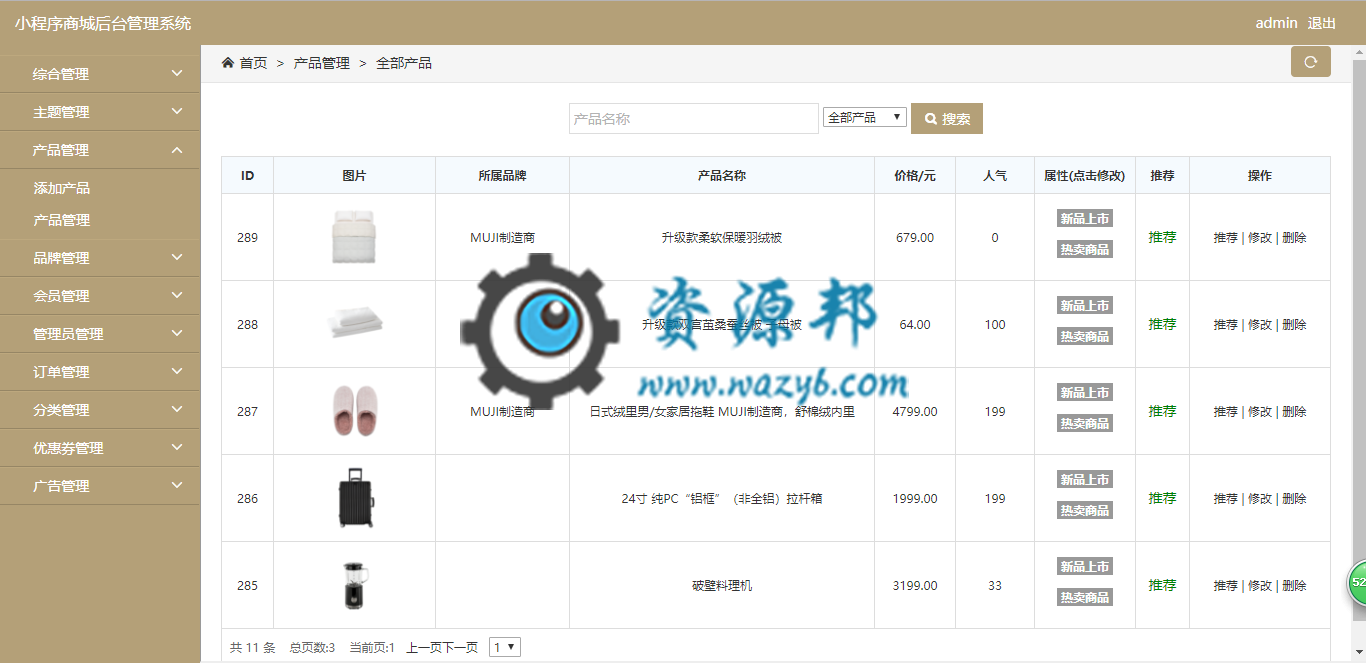The width and height of the screenshot is (1366, 663).
Task: Click the admin username
Action: 1276,23
